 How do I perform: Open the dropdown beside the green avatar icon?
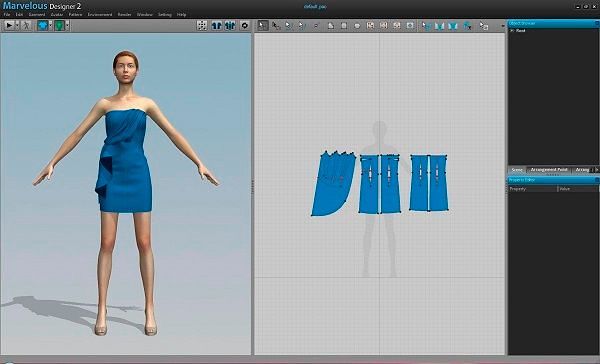coord(67,26)
